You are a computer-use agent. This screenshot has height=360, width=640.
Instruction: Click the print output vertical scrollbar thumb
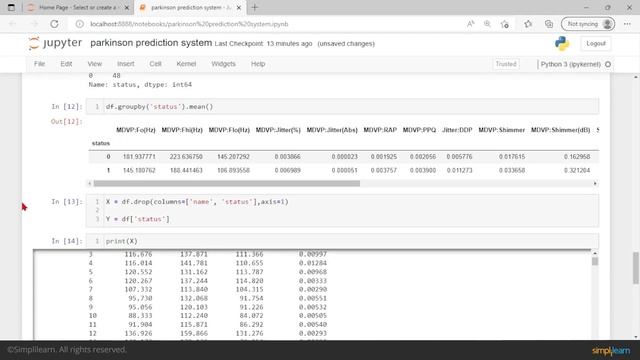tap(595, 261)
